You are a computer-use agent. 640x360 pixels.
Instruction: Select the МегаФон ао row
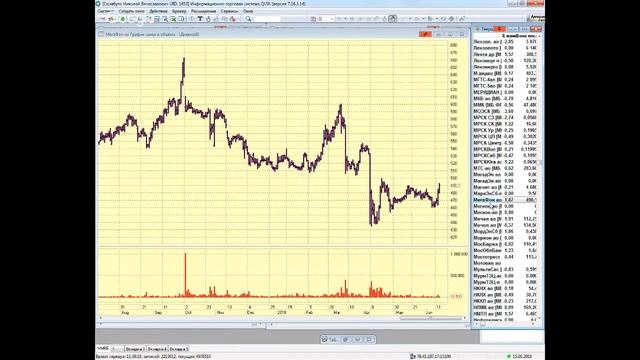pyautogui.click(x=506, y=200)
